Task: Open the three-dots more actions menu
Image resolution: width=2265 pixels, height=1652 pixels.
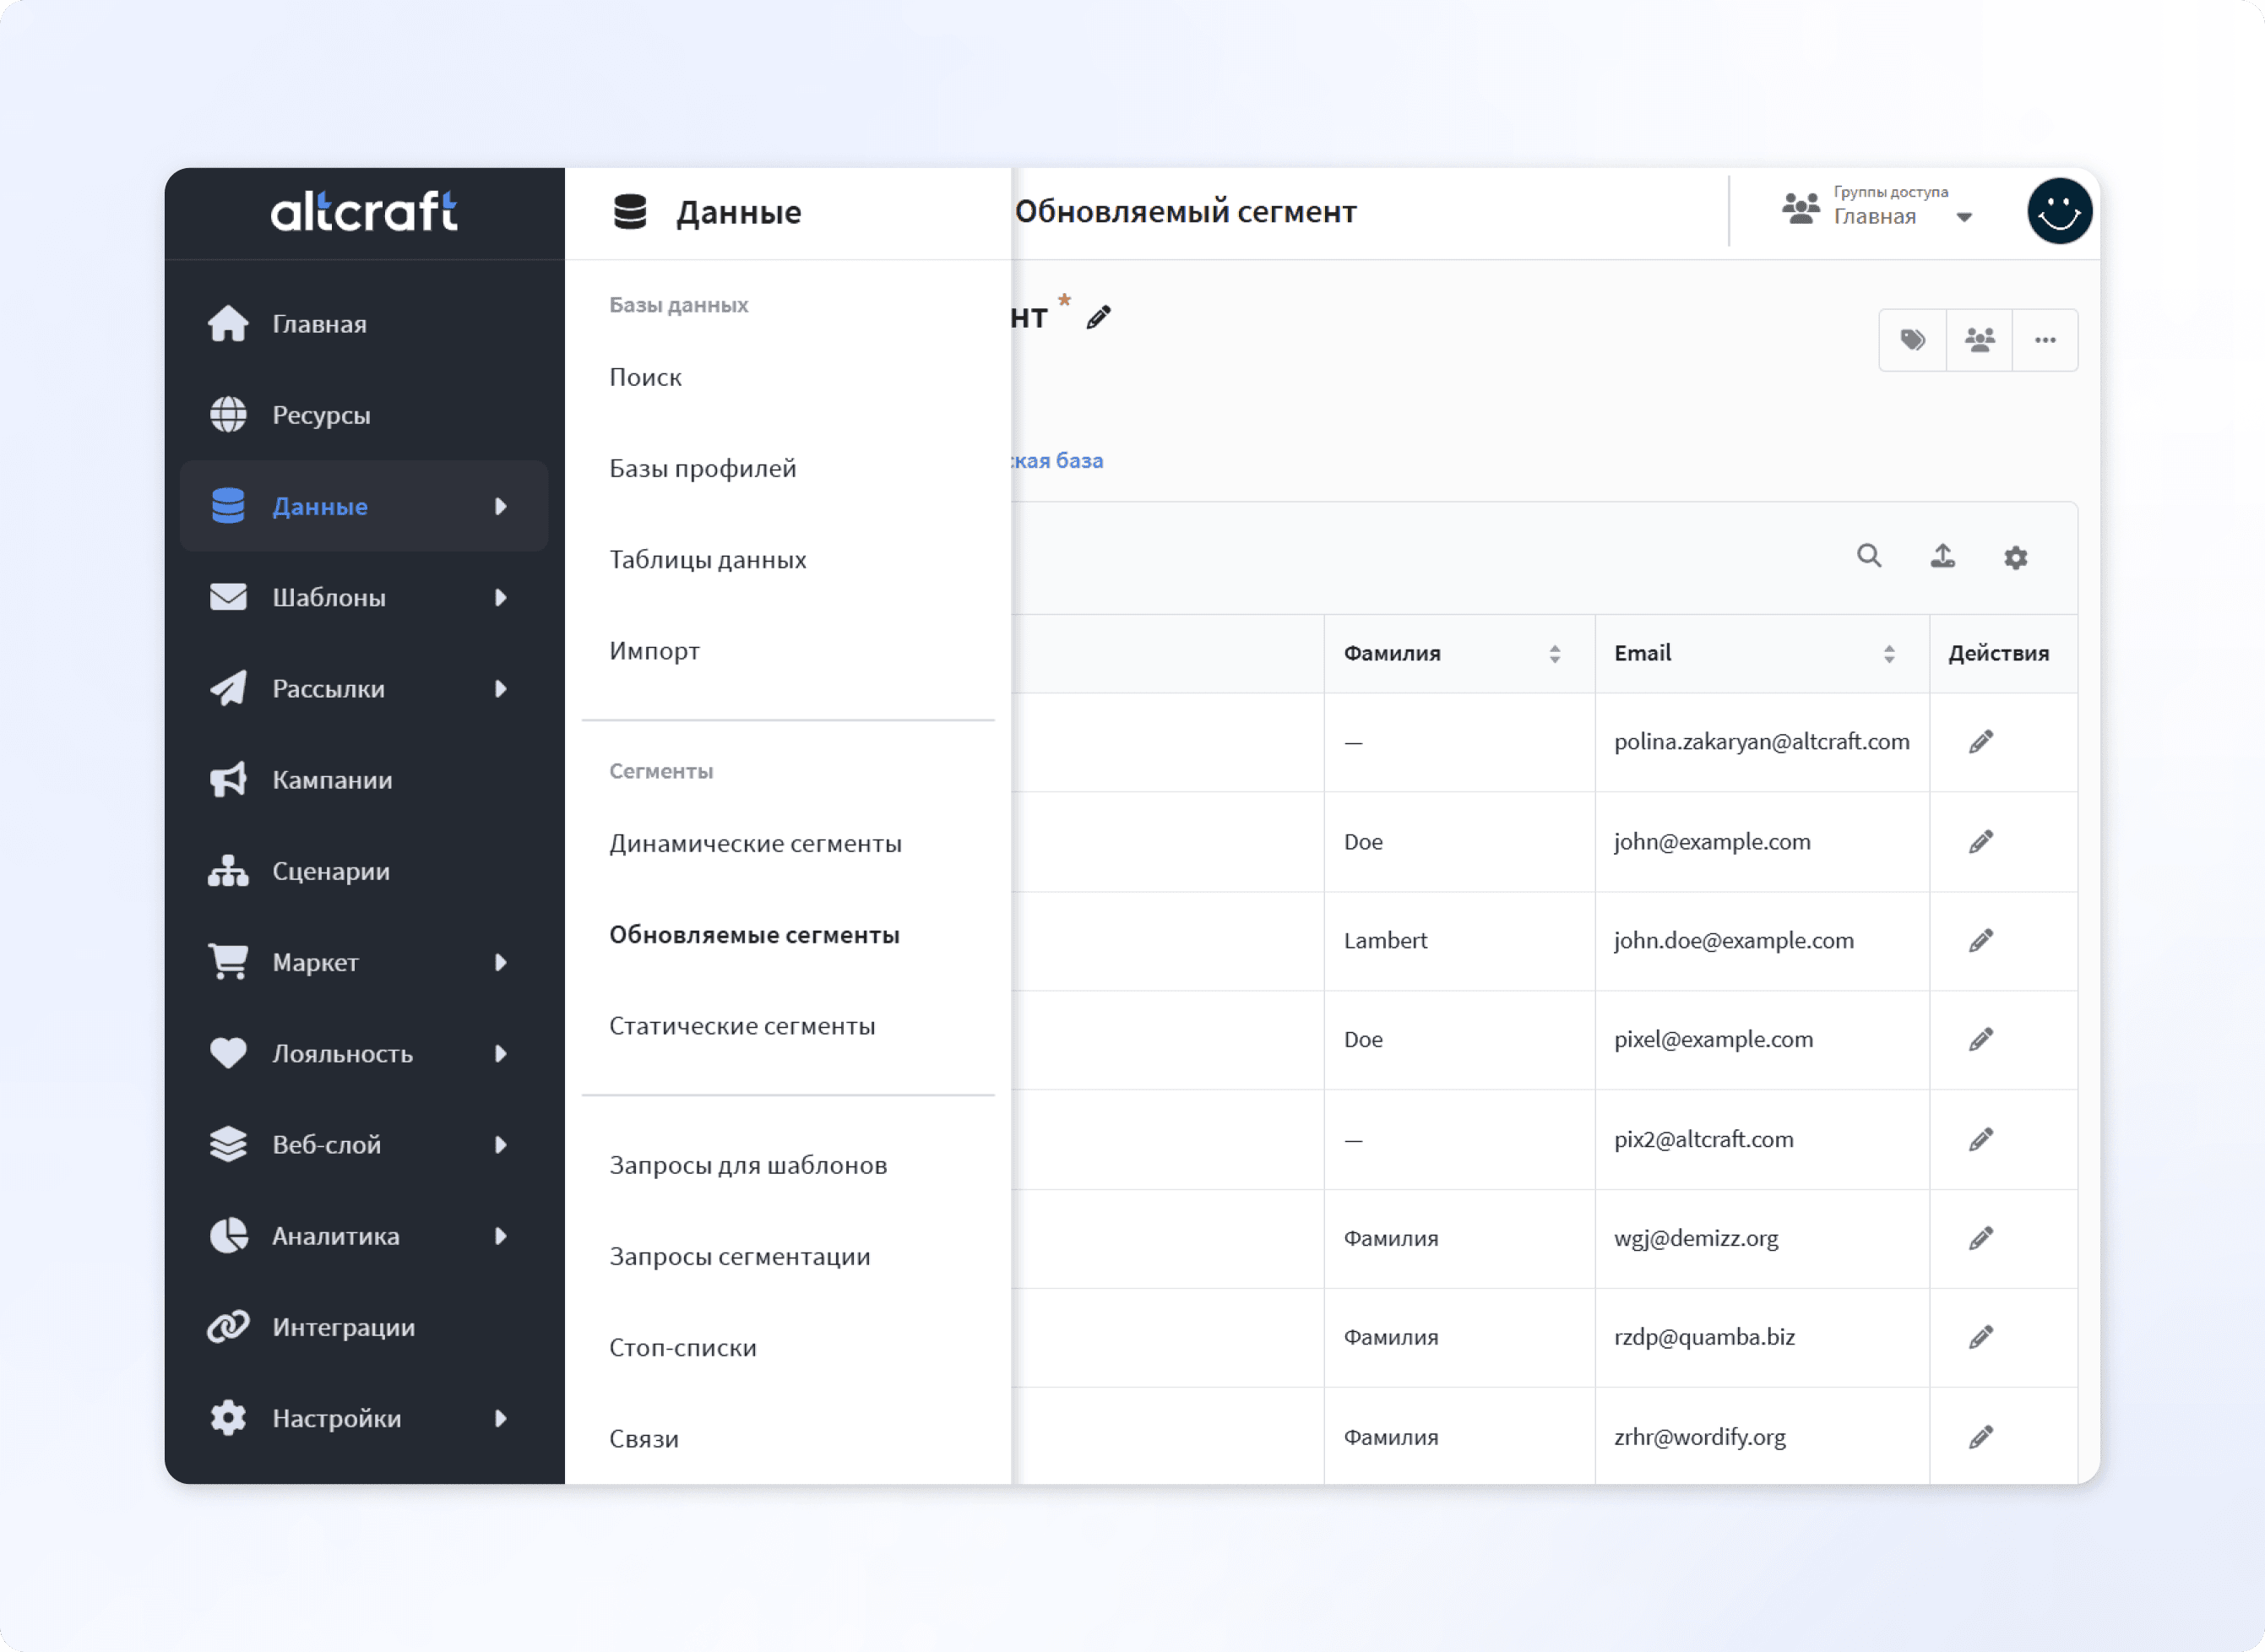Action: click(x=2045, y=340)
